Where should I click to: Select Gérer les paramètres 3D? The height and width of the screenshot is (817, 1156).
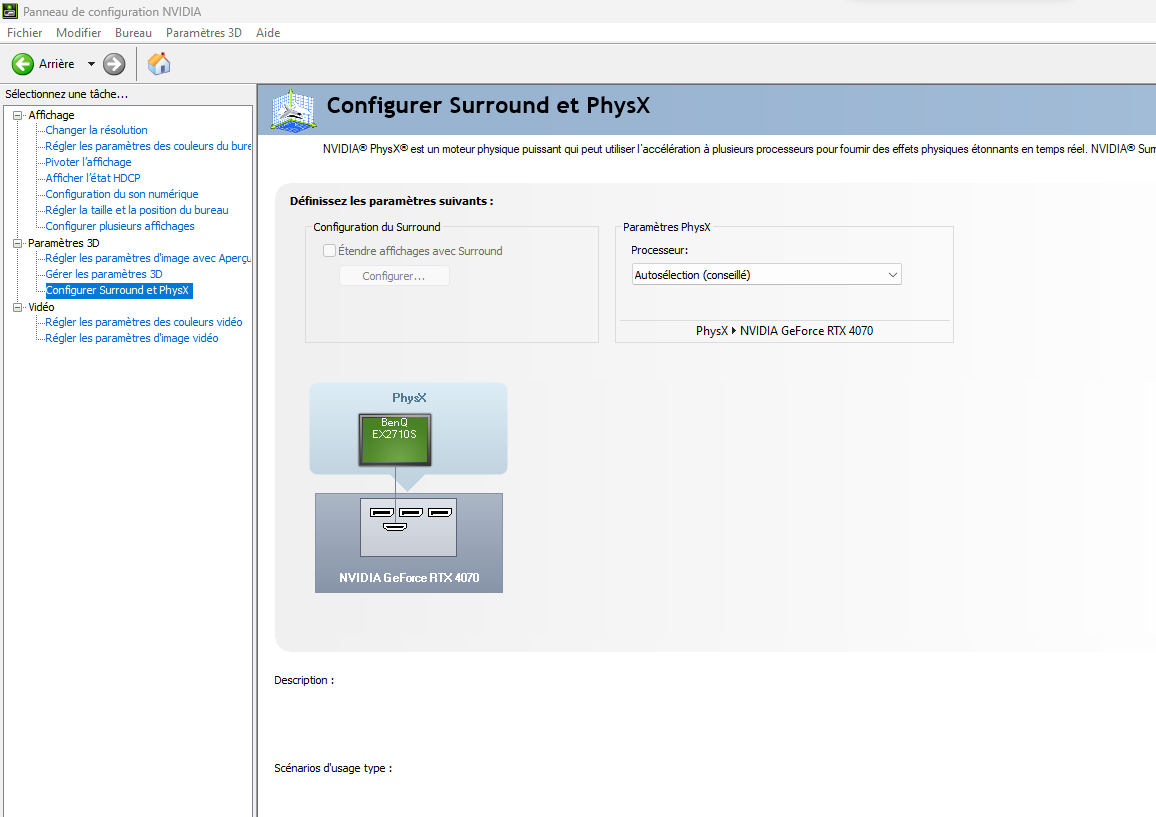(104, 274)
